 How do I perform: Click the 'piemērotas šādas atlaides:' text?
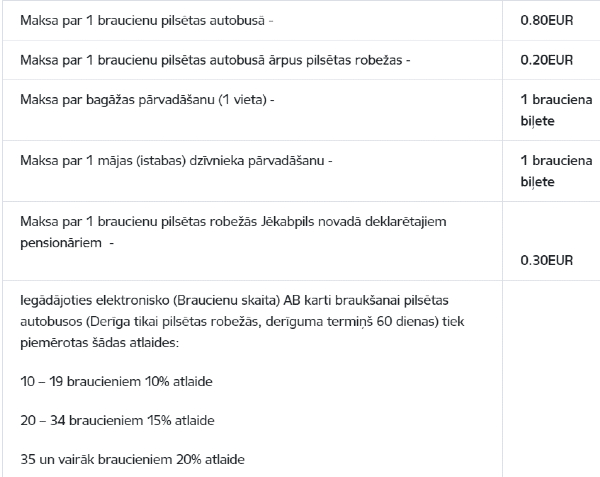pos(99,342)
